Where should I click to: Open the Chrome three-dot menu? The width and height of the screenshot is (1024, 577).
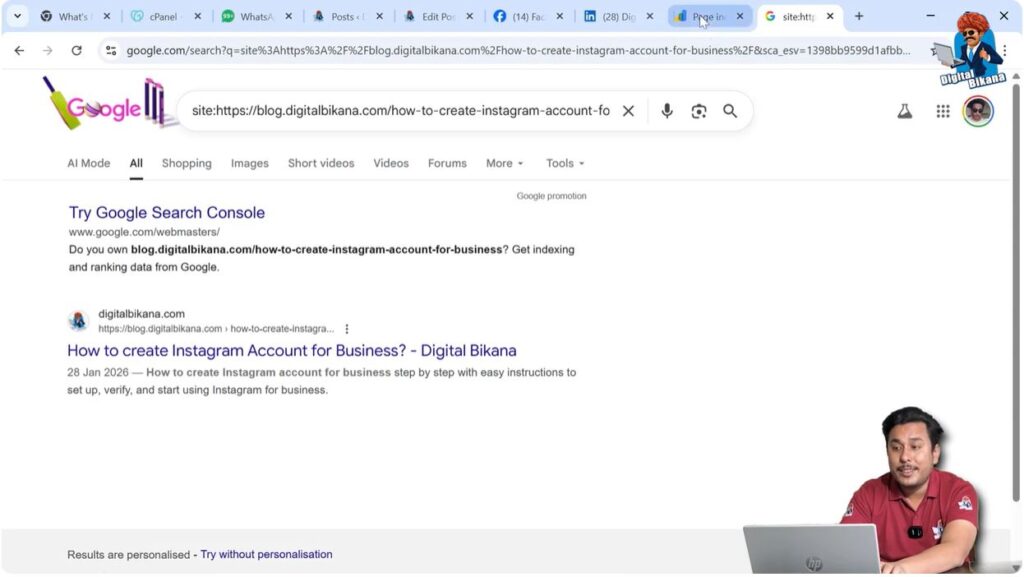coord(1004,50)
